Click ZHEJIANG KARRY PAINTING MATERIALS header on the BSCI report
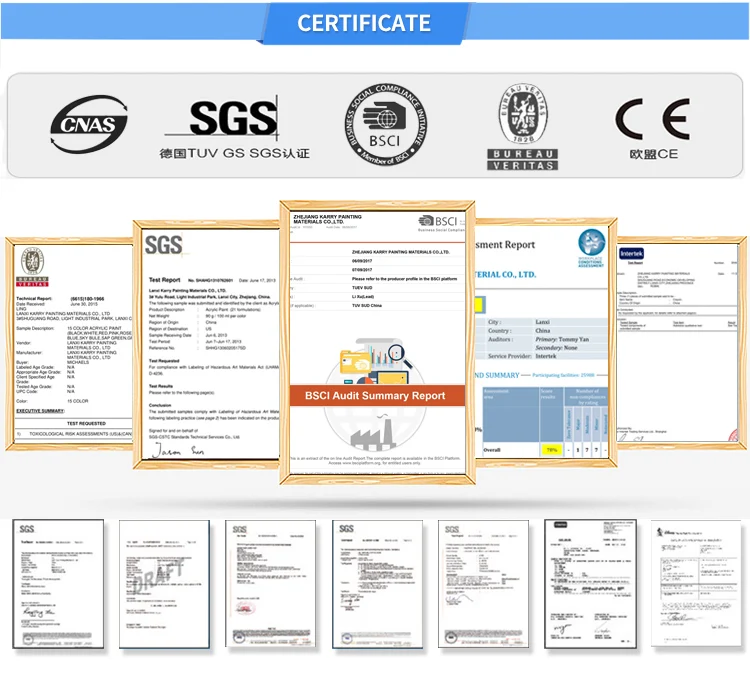Viewport: 750px width, 690px height. tap(328, 219)
